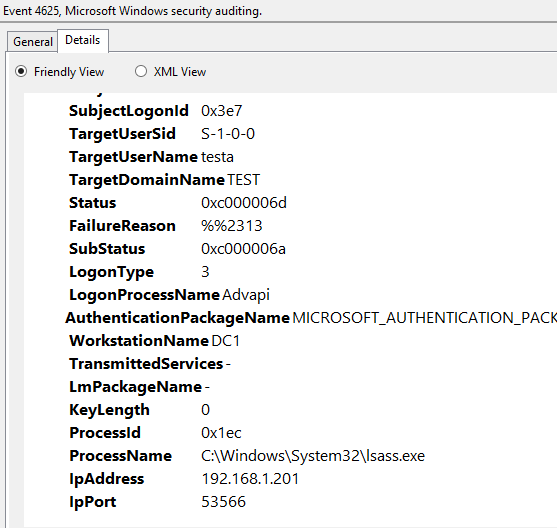Click the LogonProcessName value Advapi
557x528 pixels.
[x=246, y=295]
